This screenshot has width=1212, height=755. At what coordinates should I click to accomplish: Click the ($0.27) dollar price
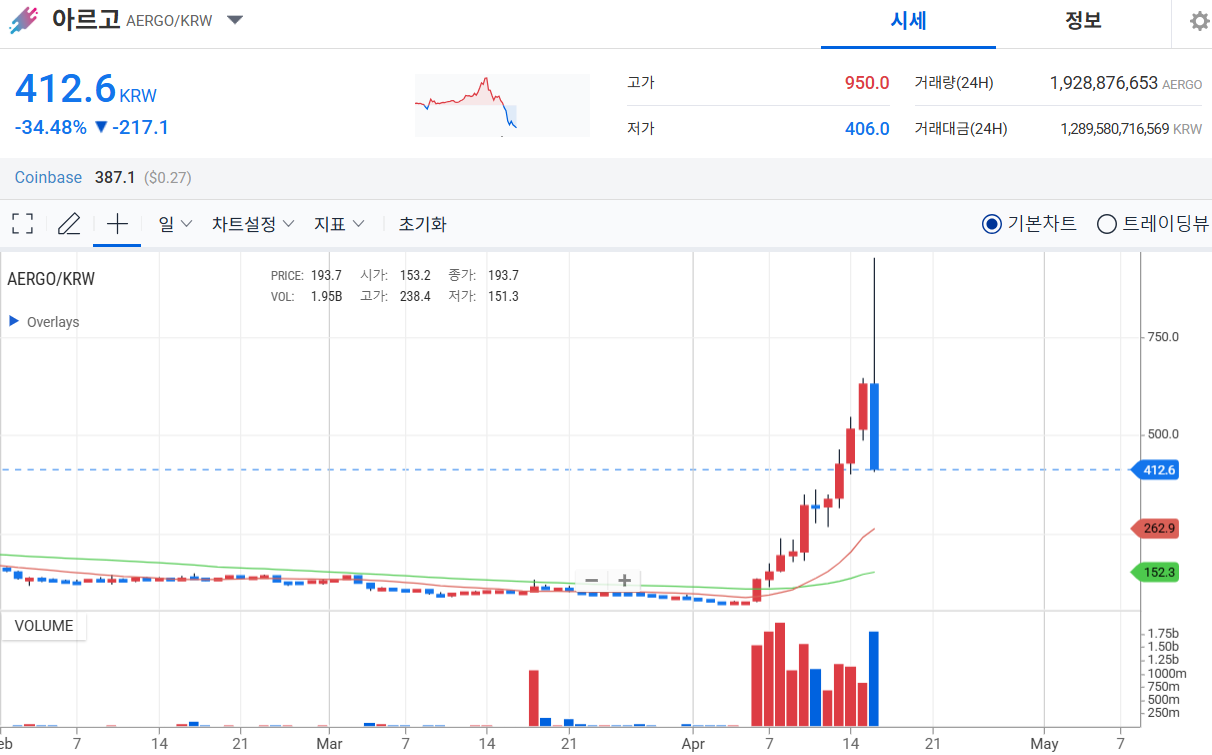pos(168,177)
